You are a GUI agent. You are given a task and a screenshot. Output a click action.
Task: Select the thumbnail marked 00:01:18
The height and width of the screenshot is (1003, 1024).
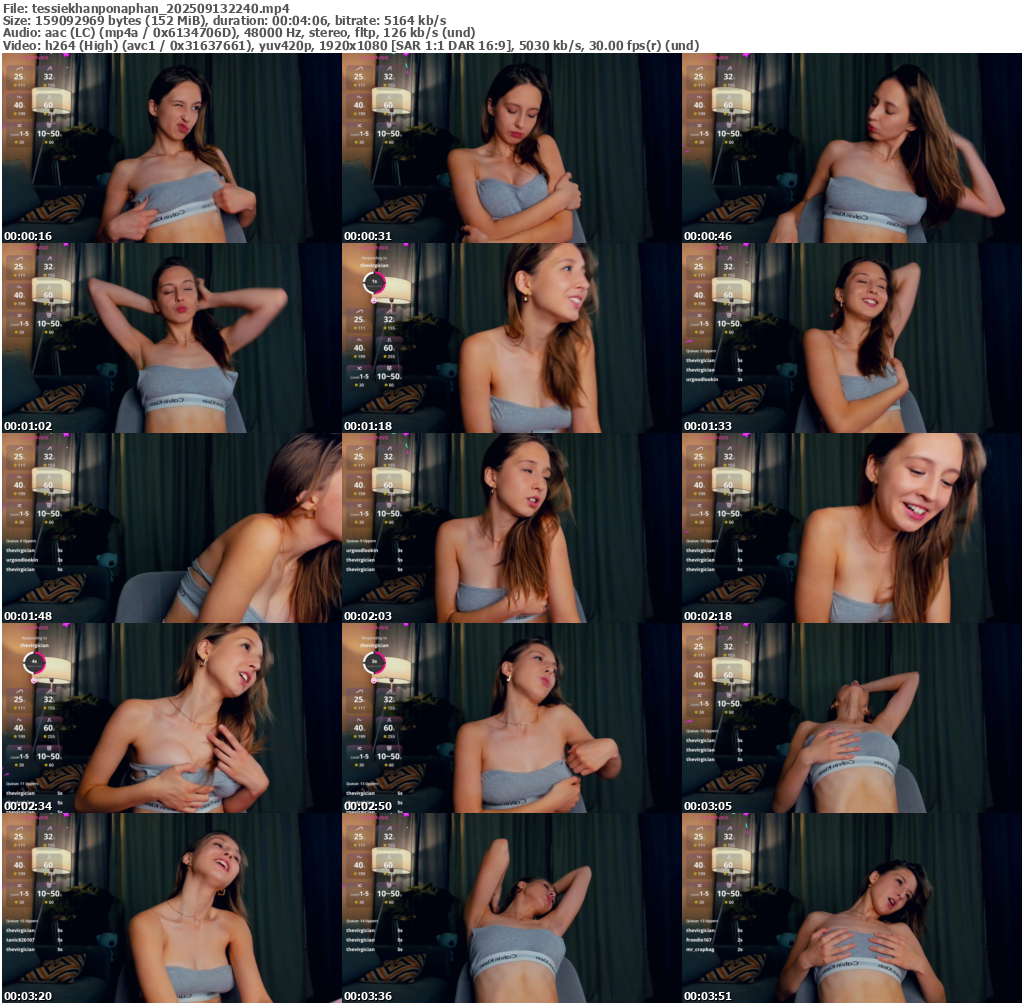pyautogui.click(x=511, y=338)
